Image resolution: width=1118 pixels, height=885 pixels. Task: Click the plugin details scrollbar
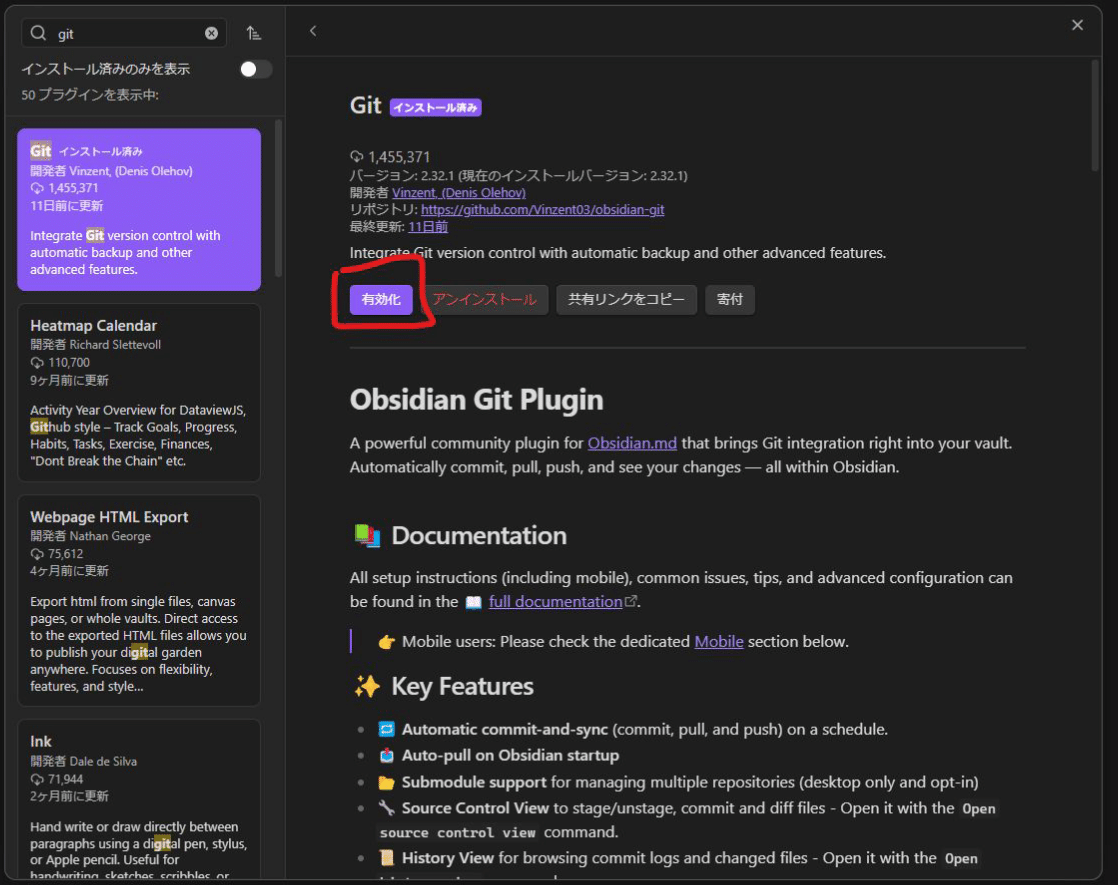(1095, 116)
